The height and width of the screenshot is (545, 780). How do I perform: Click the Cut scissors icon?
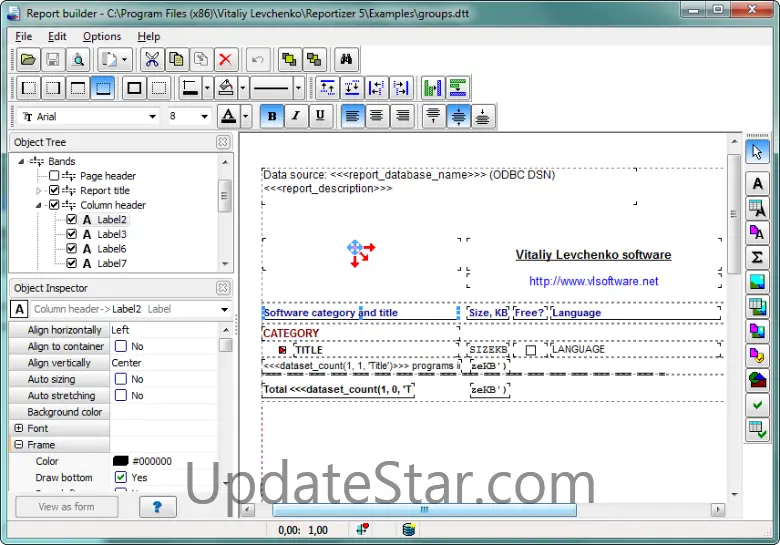click(x=152, y=60)
